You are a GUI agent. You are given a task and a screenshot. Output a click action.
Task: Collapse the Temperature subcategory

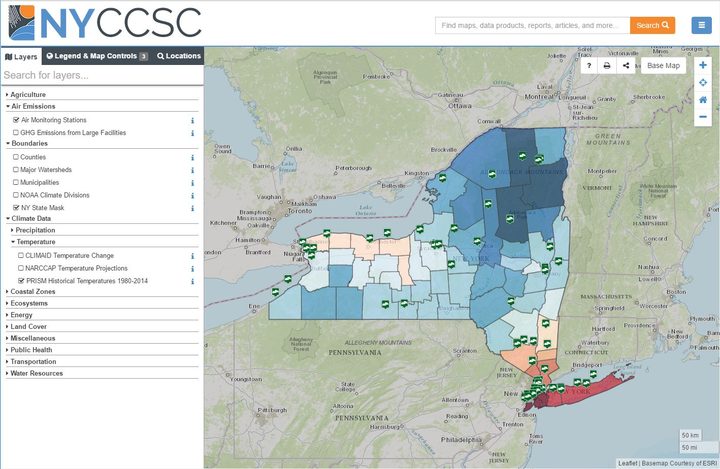tap(34, 242)
